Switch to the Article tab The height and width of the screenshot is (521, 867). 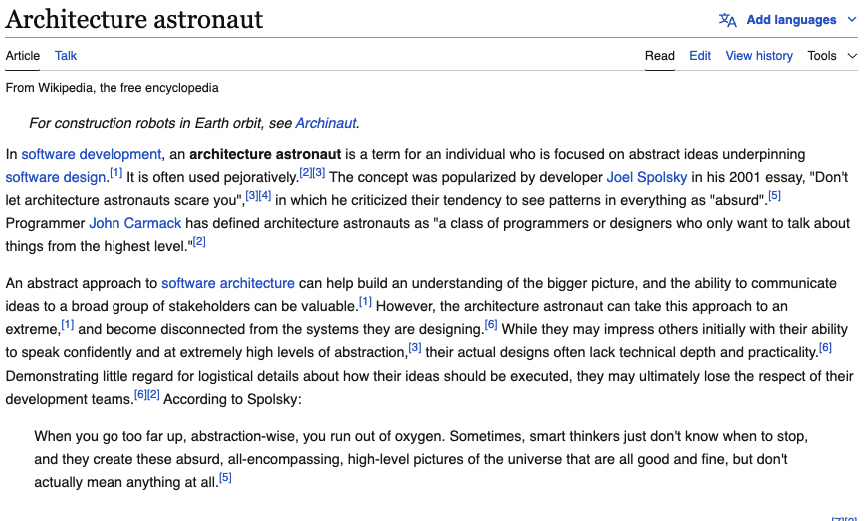(23, 56)
